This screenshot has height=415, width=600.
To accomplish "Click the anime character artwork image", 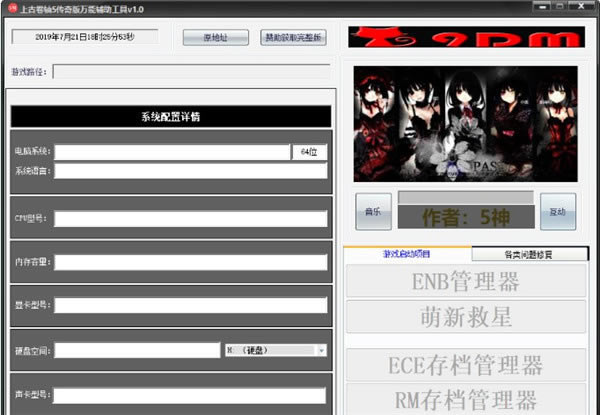I will tap(466, 124).
